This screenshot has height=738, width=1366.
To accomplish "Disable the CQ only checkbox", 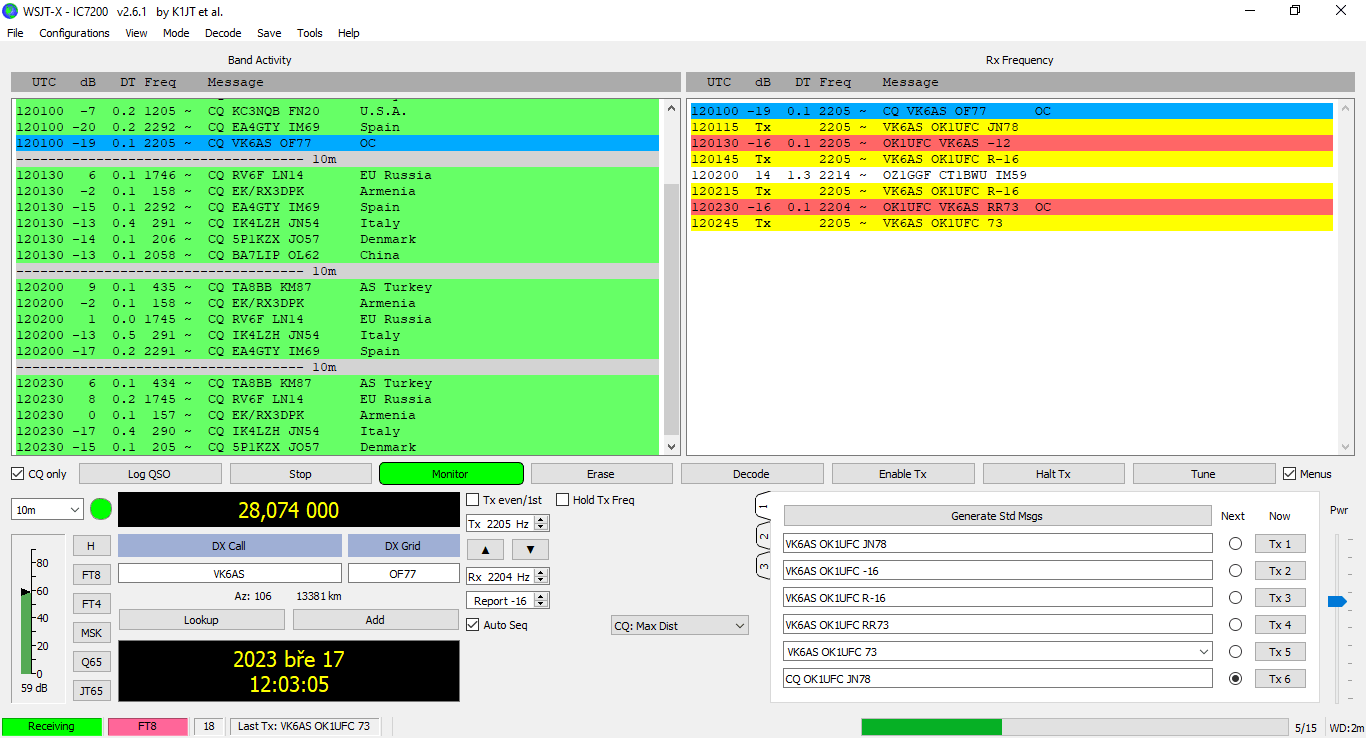I will [18, 474].
